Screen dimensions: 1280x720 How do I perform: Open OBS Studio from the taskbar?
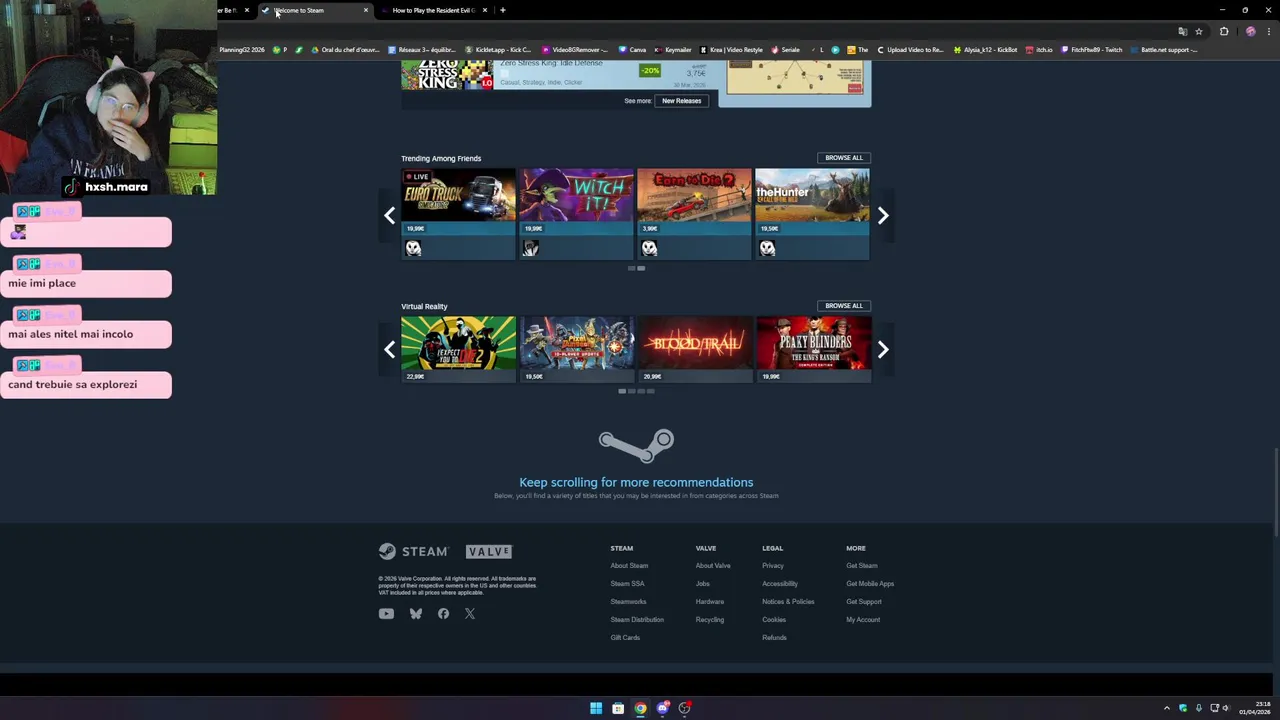pyautogui.click(x=684, y=708)
